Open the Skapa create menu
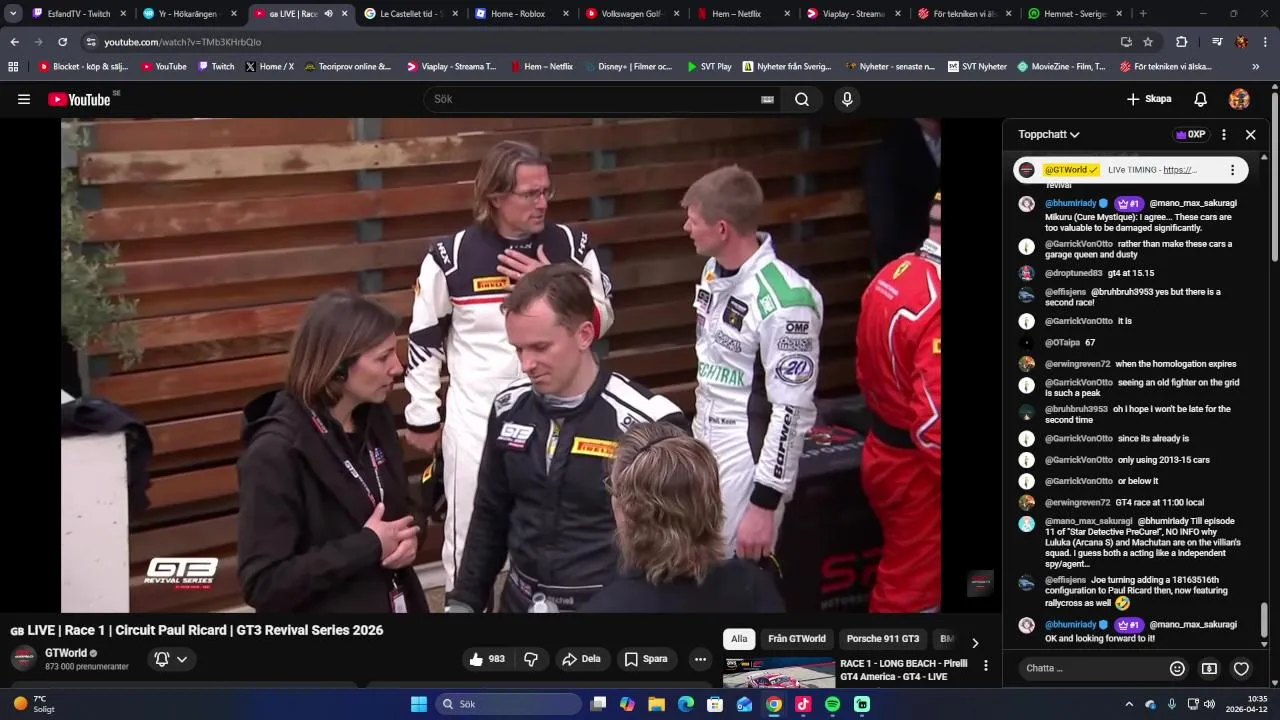 (x=1148, y=99)
